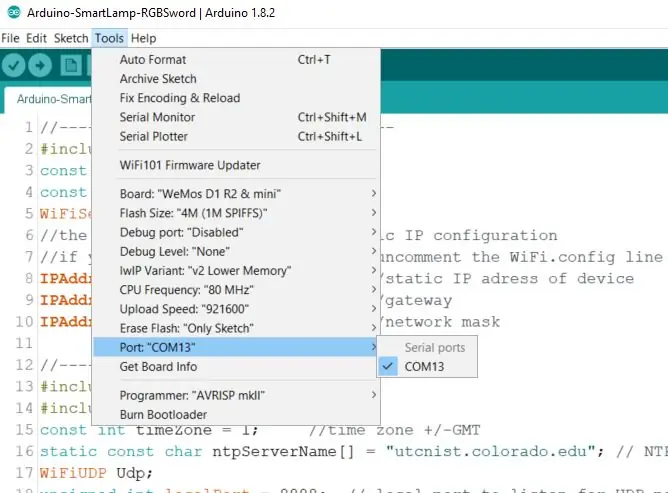Select Auto Format menu entry
Image resolution: width=668 pixels, height=493 pixels.
[x=235, y=60]
